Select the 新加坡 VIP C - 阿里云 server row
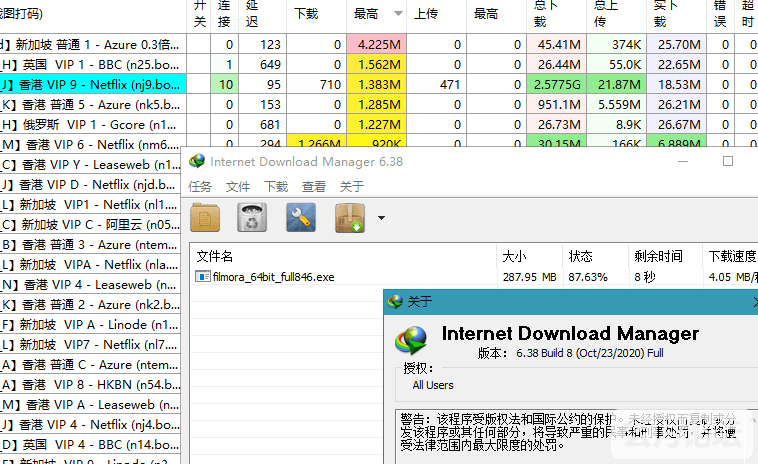Screen dimensions: 758x464 click(x=90, y=225)
